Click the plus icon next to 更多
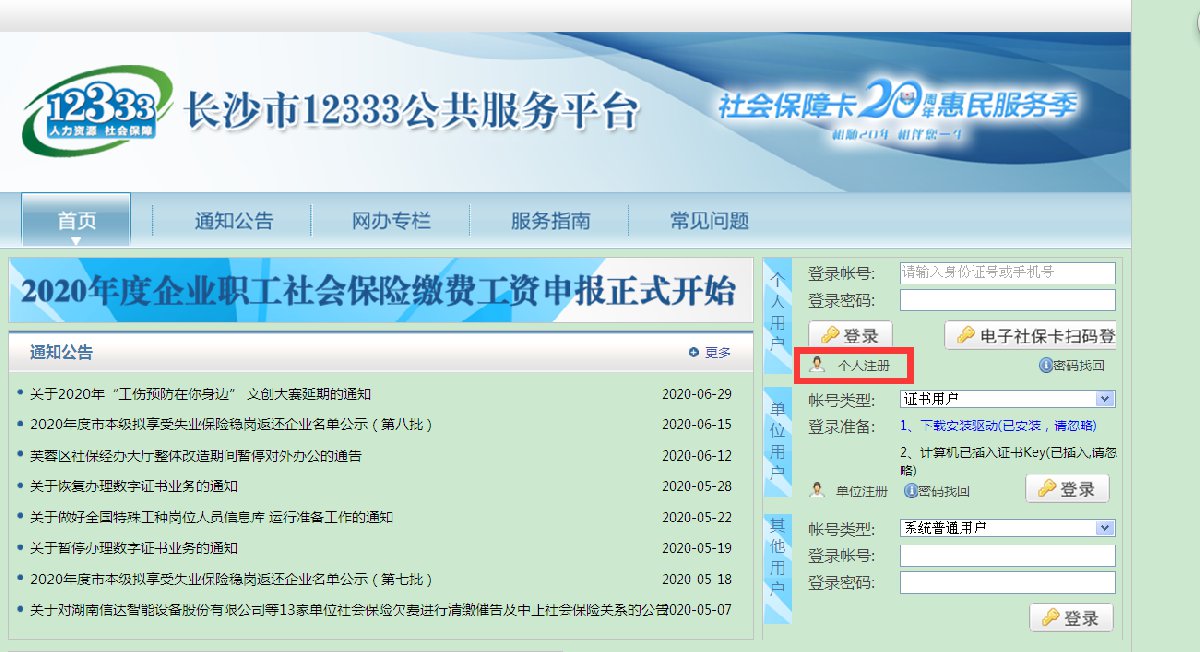This screenshot has height=652, width=1200. coord(693,352)
